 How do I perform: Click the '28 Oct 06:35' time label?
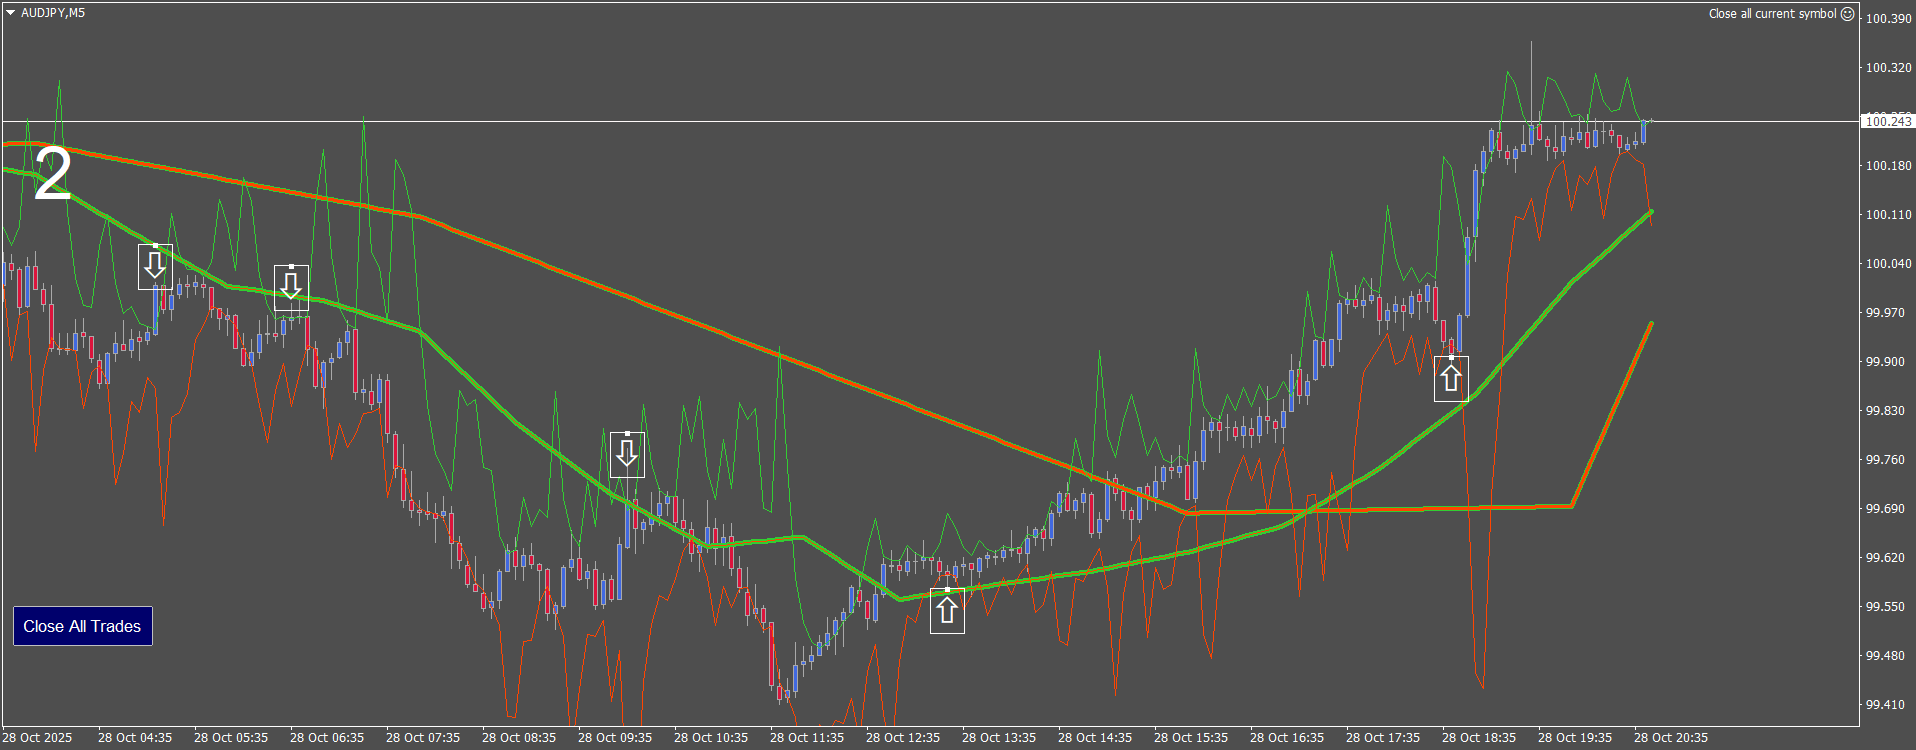(x=327, y=738)
